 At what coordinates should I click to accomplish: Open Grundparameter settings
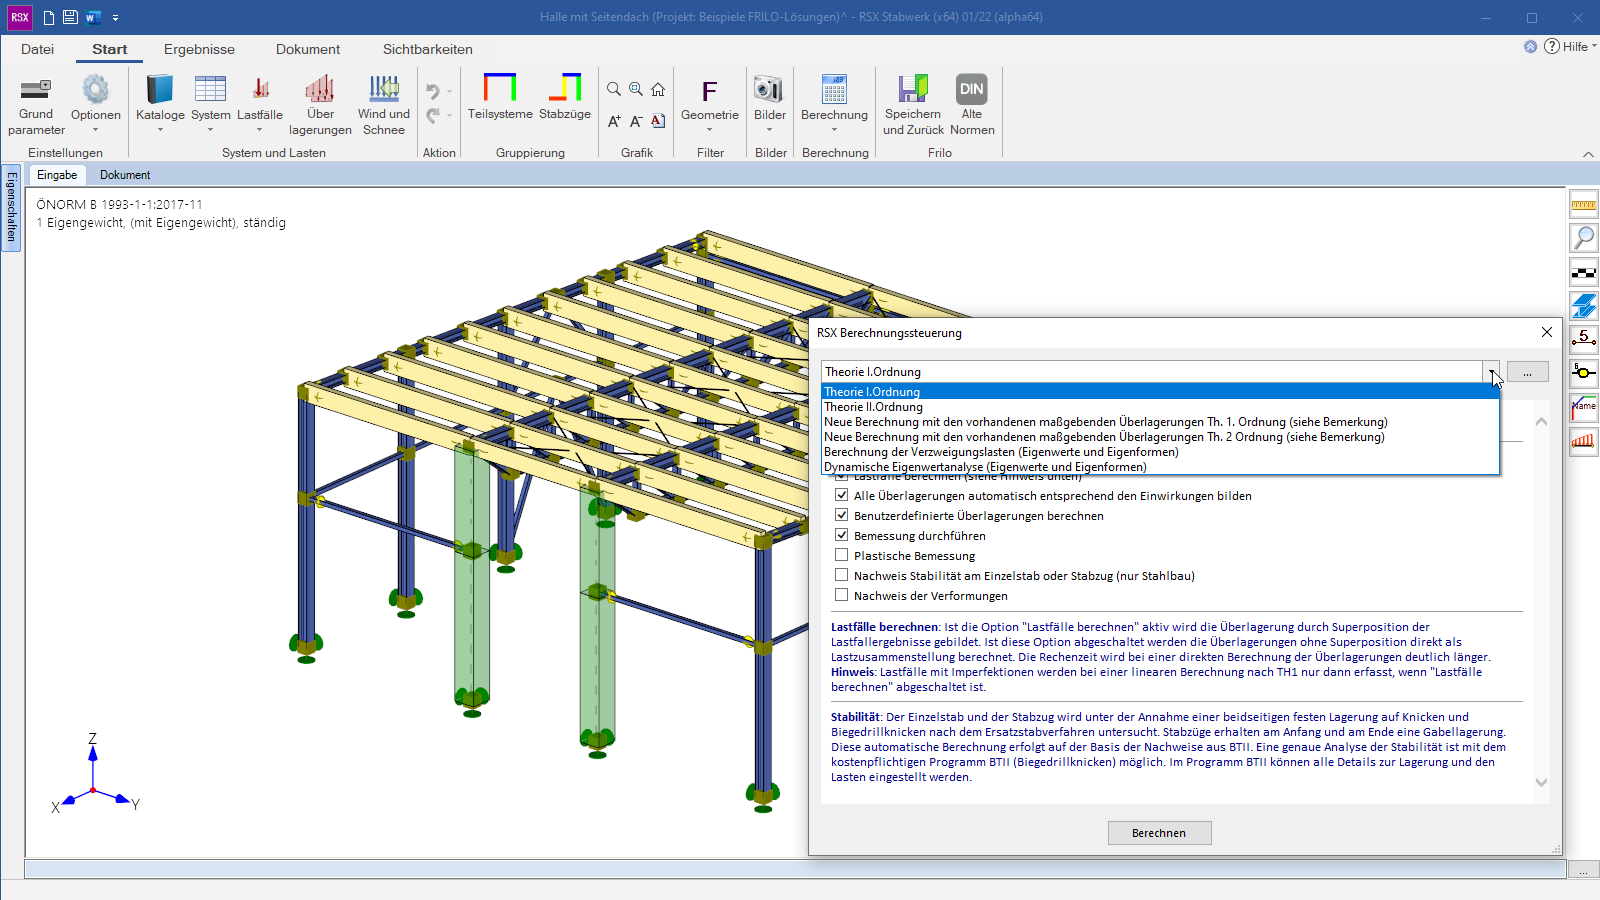point(36,104)
